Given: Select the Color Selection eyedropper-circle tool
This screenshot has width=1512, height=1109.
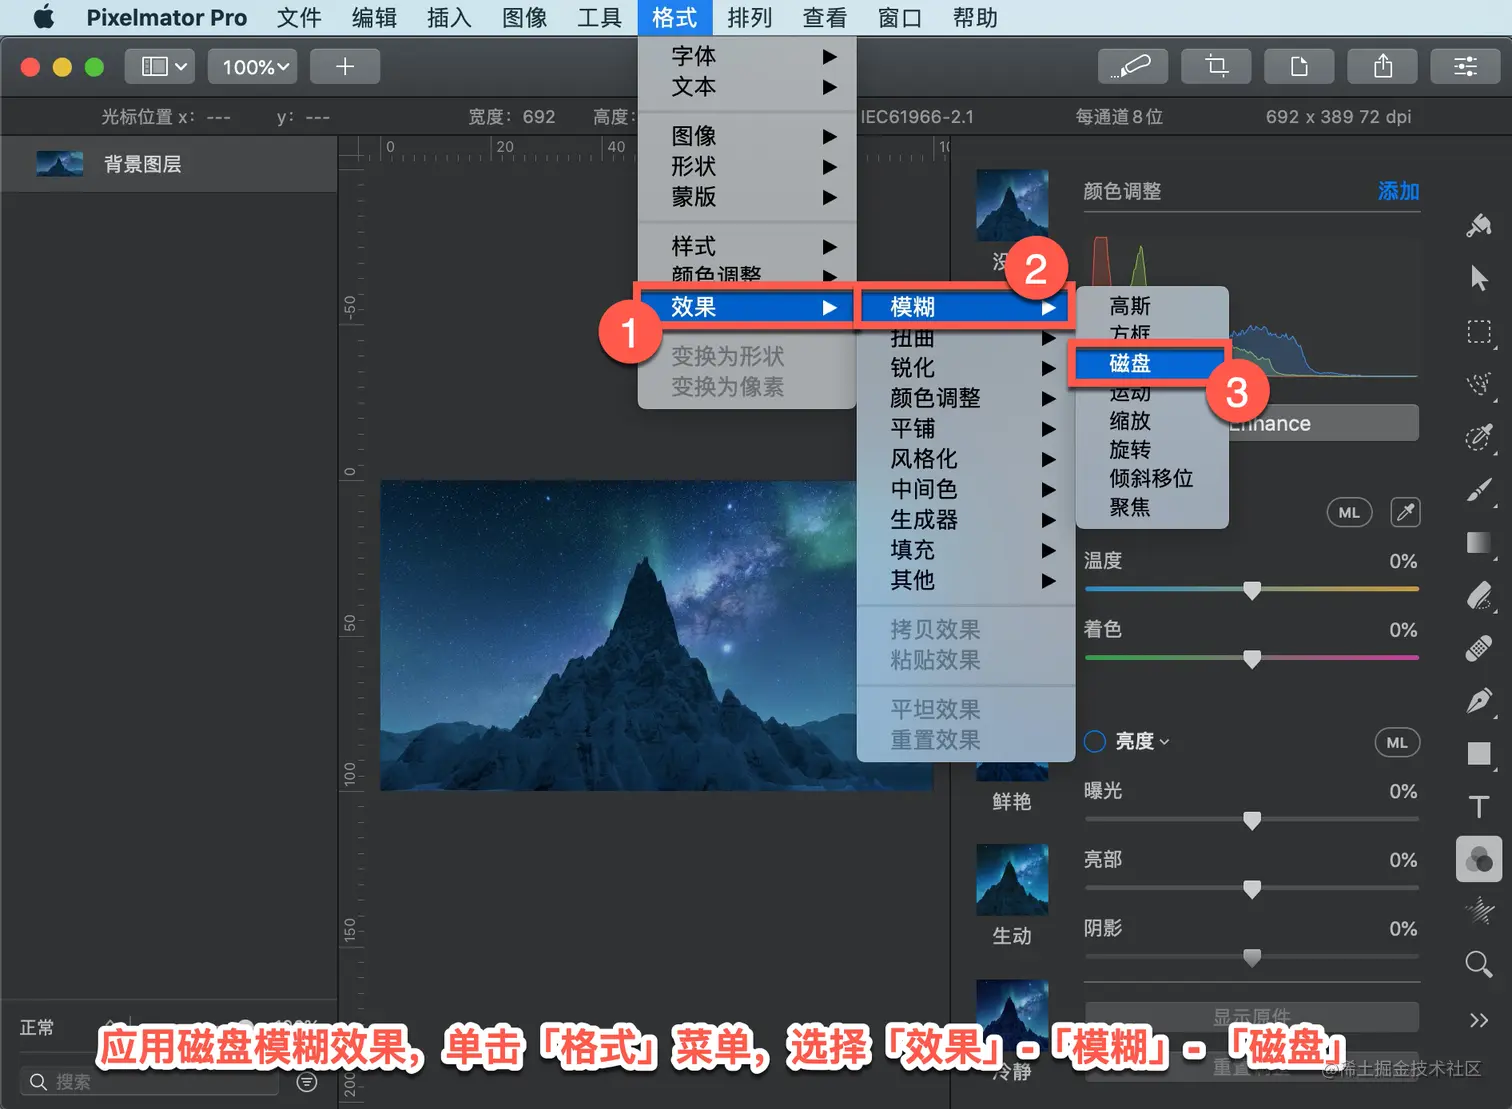Looking at the screenshot, I should coord(1479,437).
